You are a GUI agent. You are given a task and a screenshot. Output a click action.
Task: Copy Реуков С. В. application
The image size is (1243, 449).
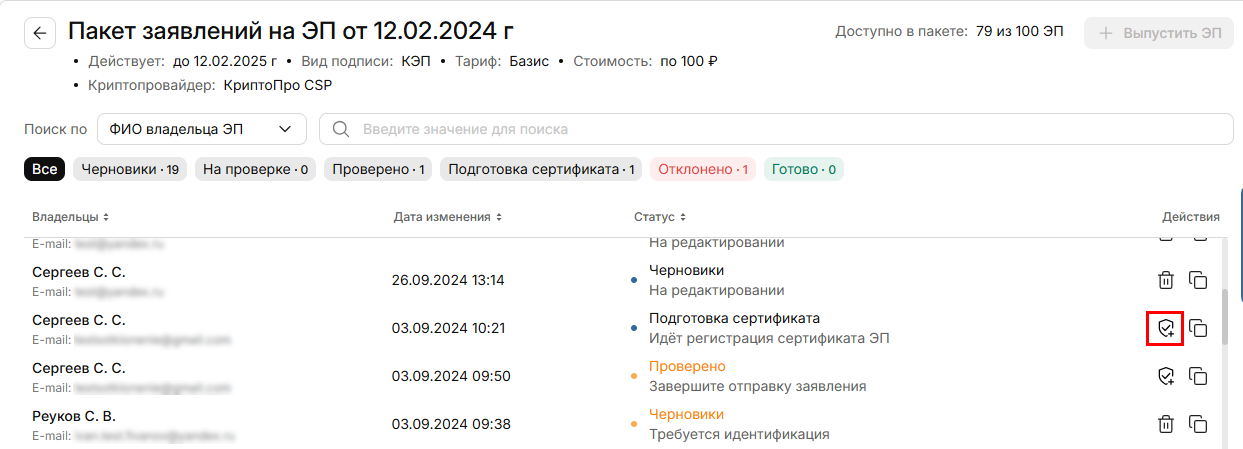[x=1197, y=424]
